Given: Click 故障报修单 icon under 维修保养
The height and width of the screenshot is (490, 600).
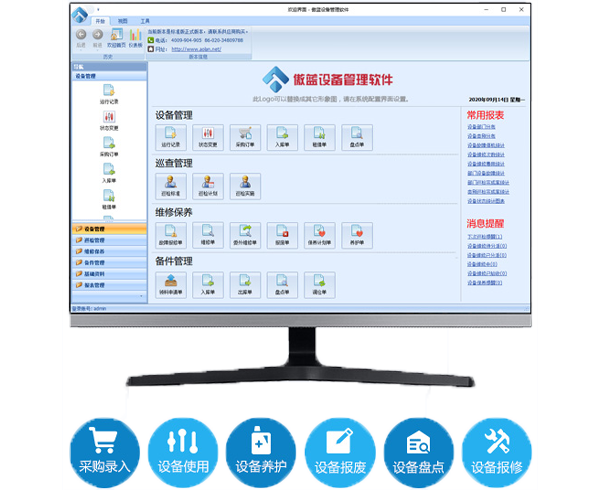Looking at the screenshot, I should coord(172,235).
